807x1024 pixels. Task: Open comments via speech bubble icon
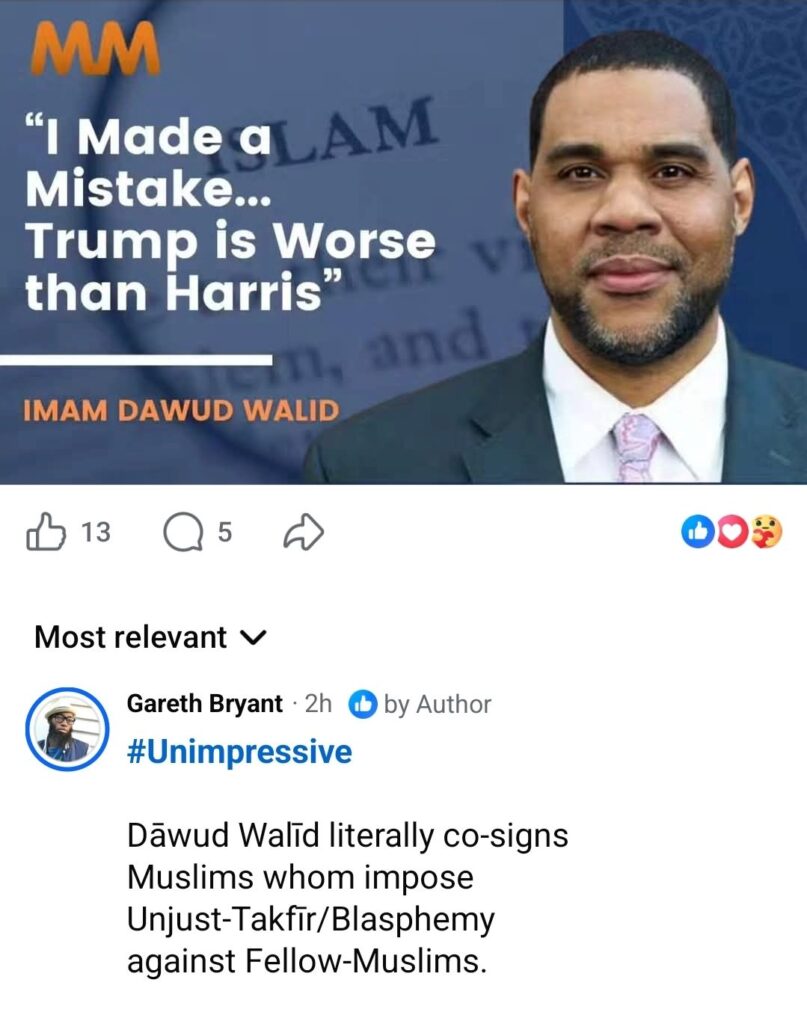tap(183, 532)
